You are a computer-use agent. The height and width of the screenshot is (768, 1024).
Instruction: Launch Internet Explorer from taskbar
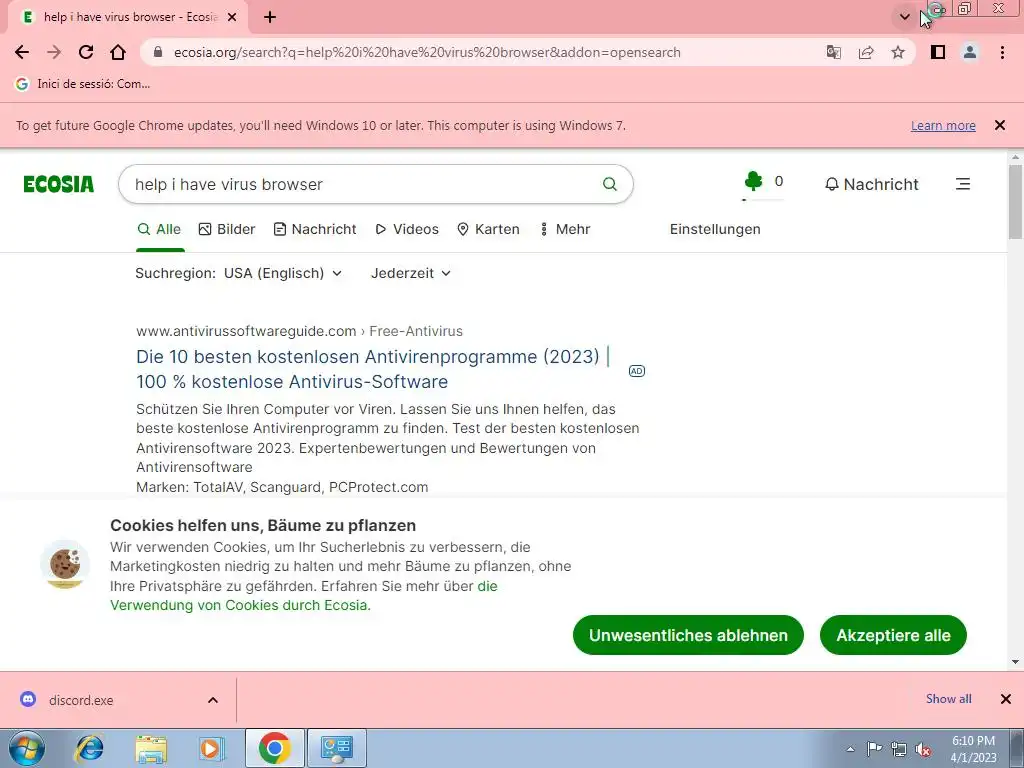tap(89, 748)
